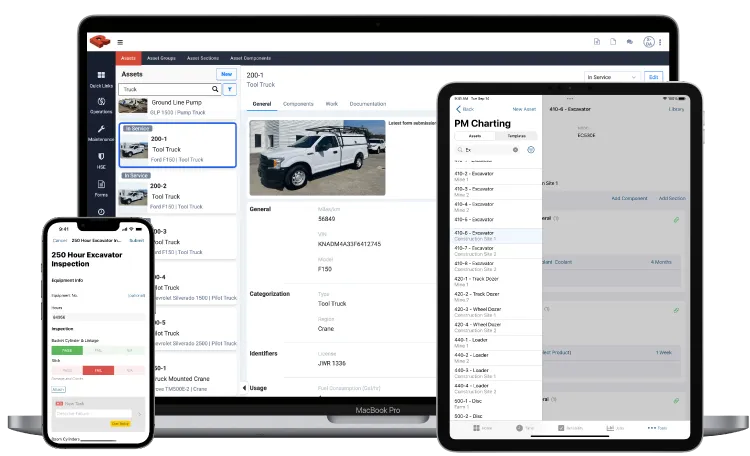Image resolution: width=750 pixels, height=456 pixels.
Task: Collapse the asset list panel arrow near Usage
Action: [244, 388]
